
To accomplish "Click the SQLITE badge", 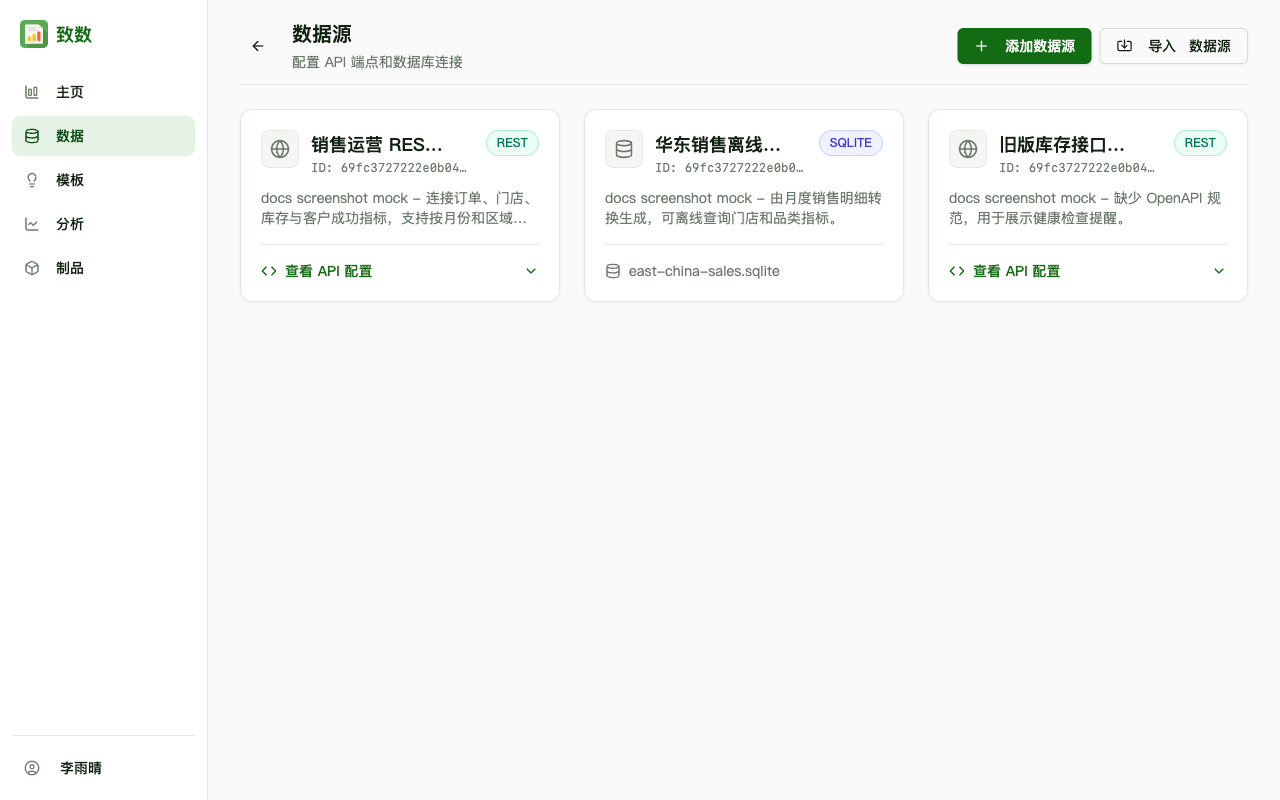I will coord(851,143).
